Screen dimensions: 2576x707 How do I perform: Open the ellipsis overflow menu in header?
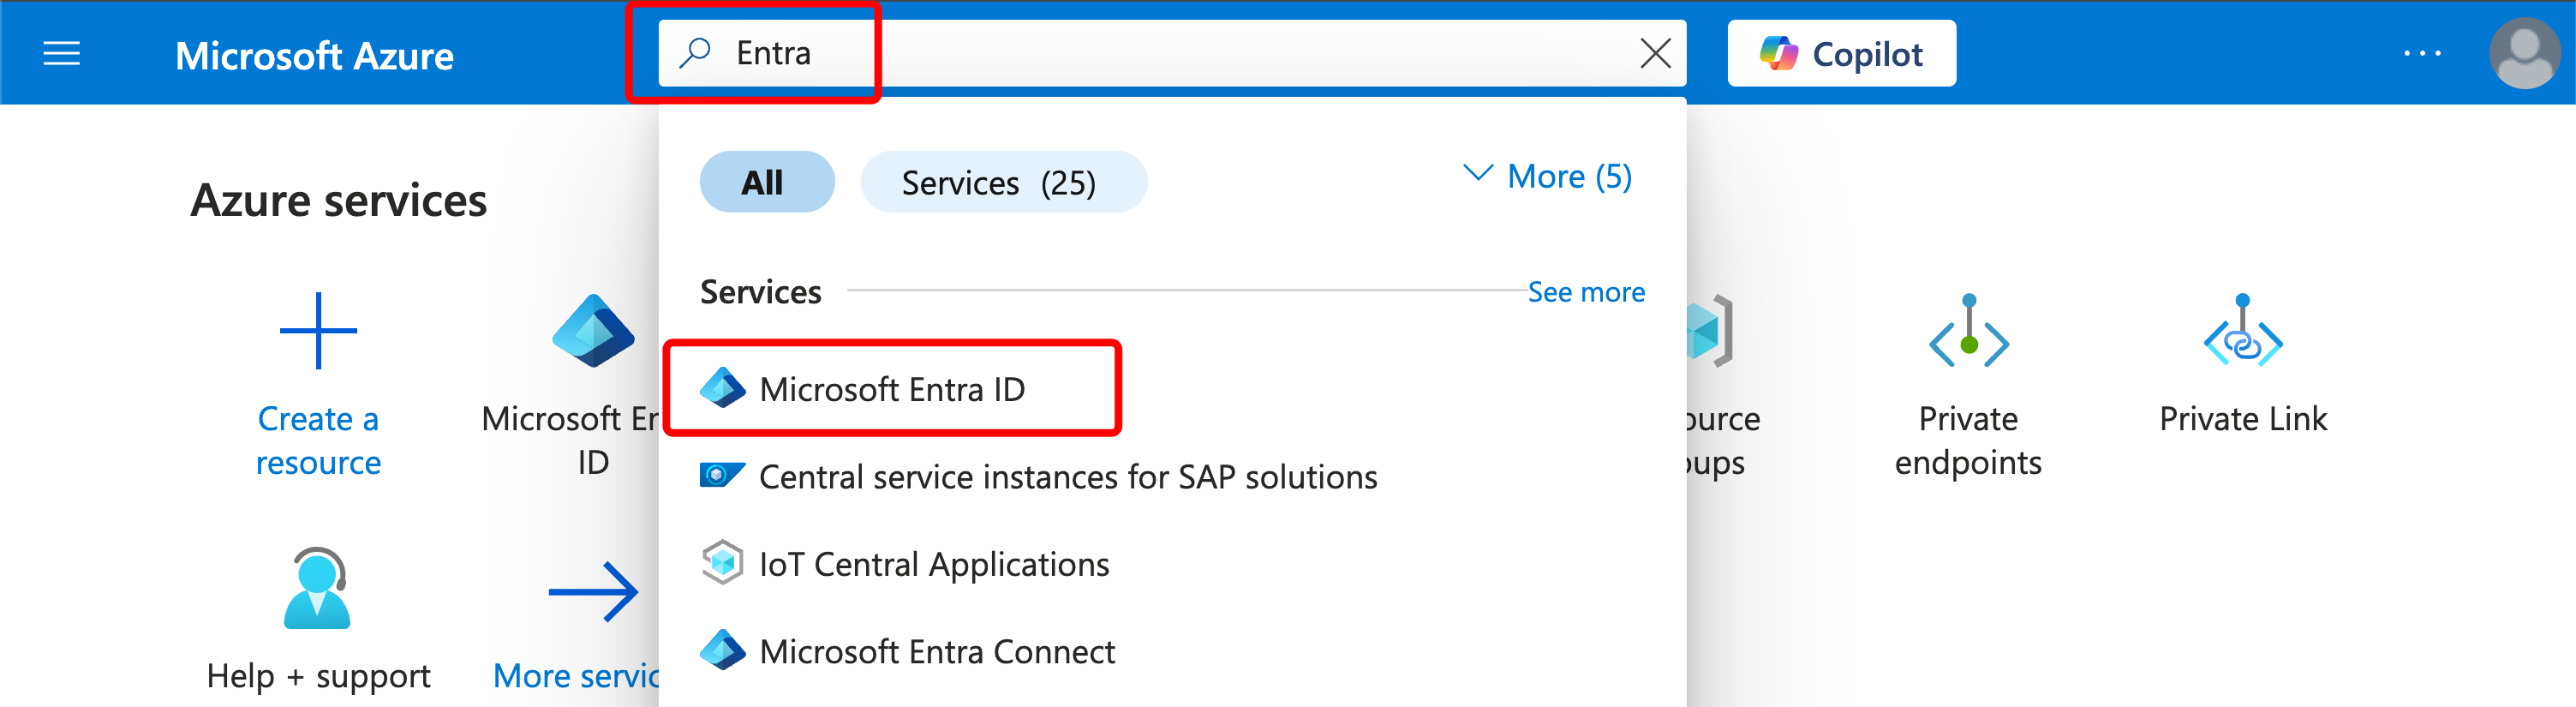2421,54
